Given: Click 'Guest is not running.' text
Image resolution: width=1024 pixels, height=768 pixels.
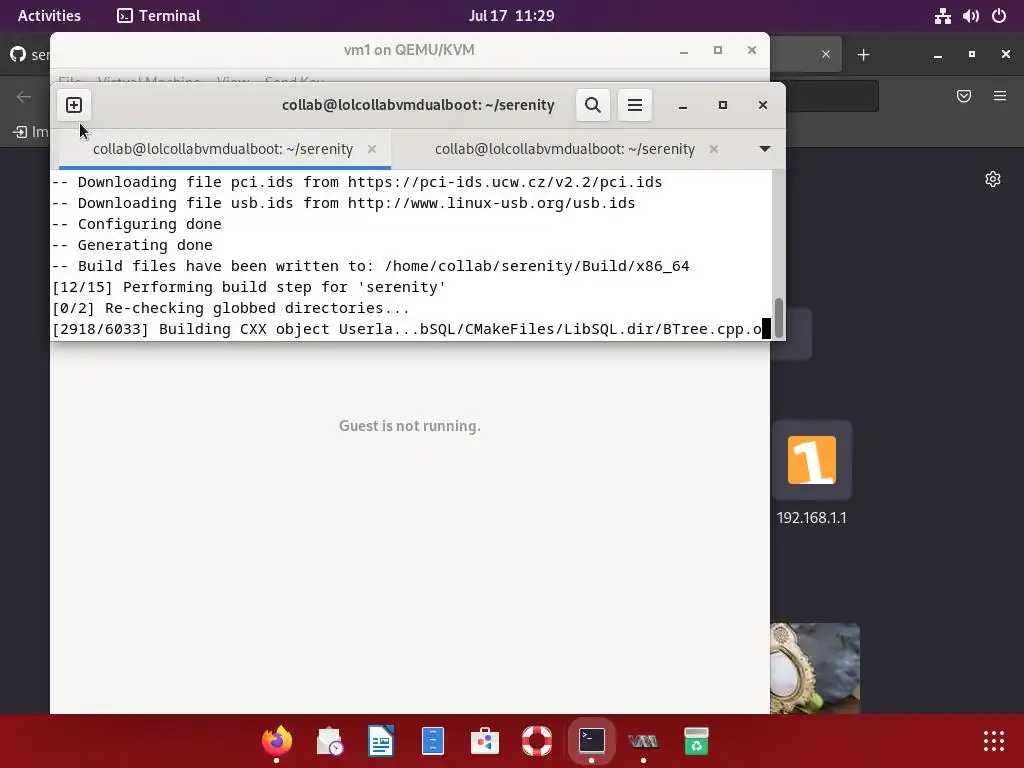Looking at the screenshot, I should (409, 426).
